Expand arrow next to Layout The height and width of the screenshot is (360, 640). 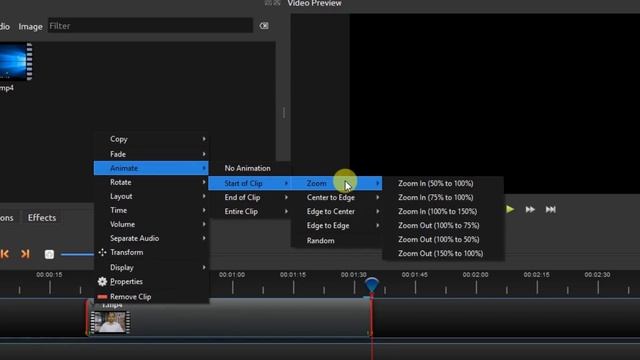coord(204,196)
